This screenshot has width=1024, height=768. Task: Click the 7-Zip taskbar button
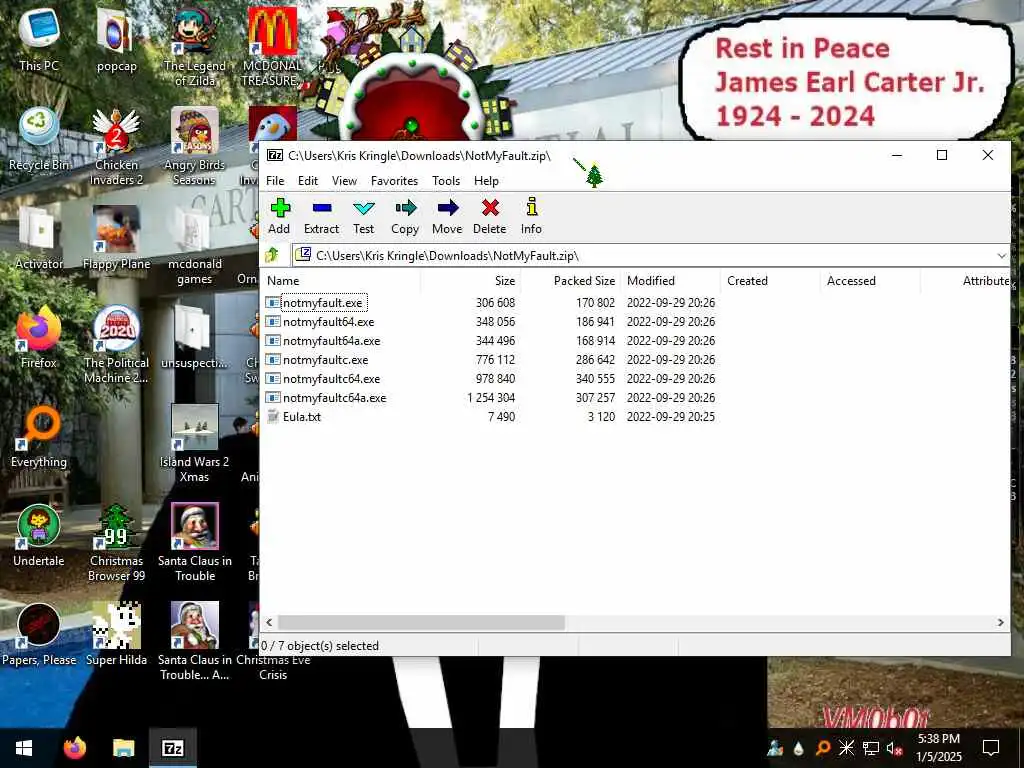tap(172, 748)
